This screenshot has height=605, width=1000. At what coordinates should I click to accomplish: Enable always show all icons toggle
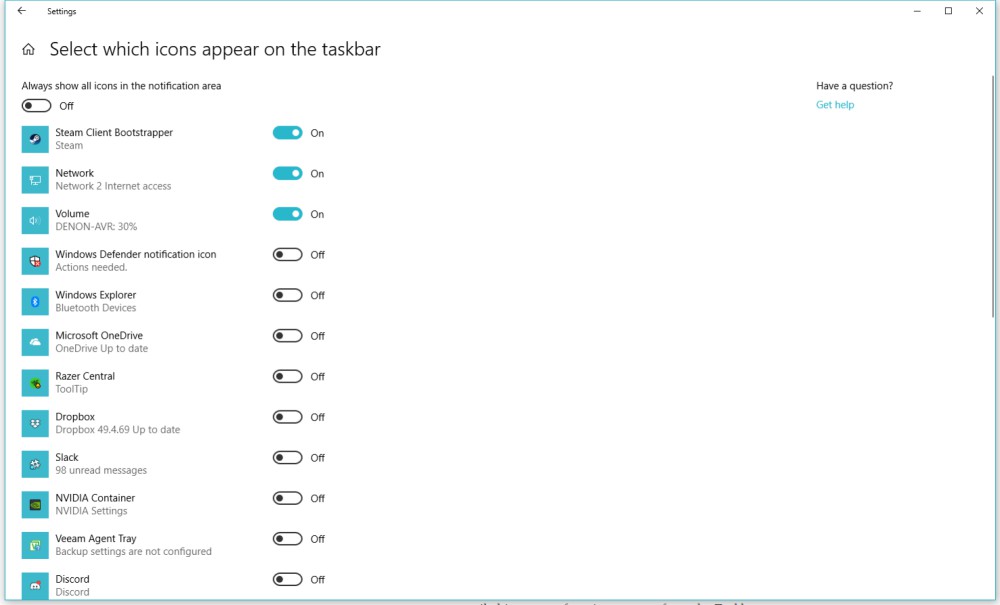[x=36, y=106]
